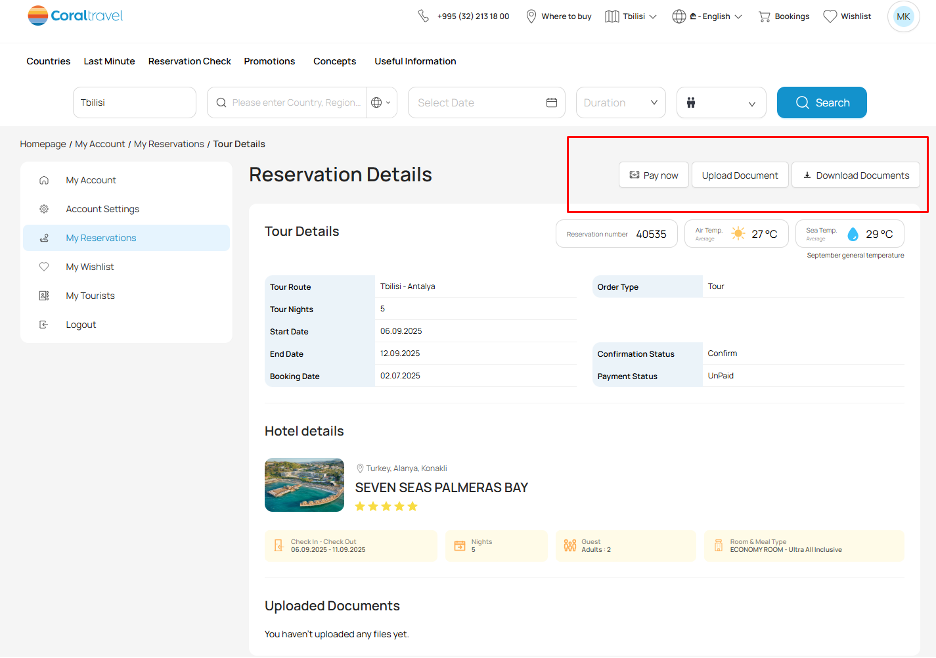Open the calendar icon in Select Date
Screen dimensions: 936x658
coord(551,102)
